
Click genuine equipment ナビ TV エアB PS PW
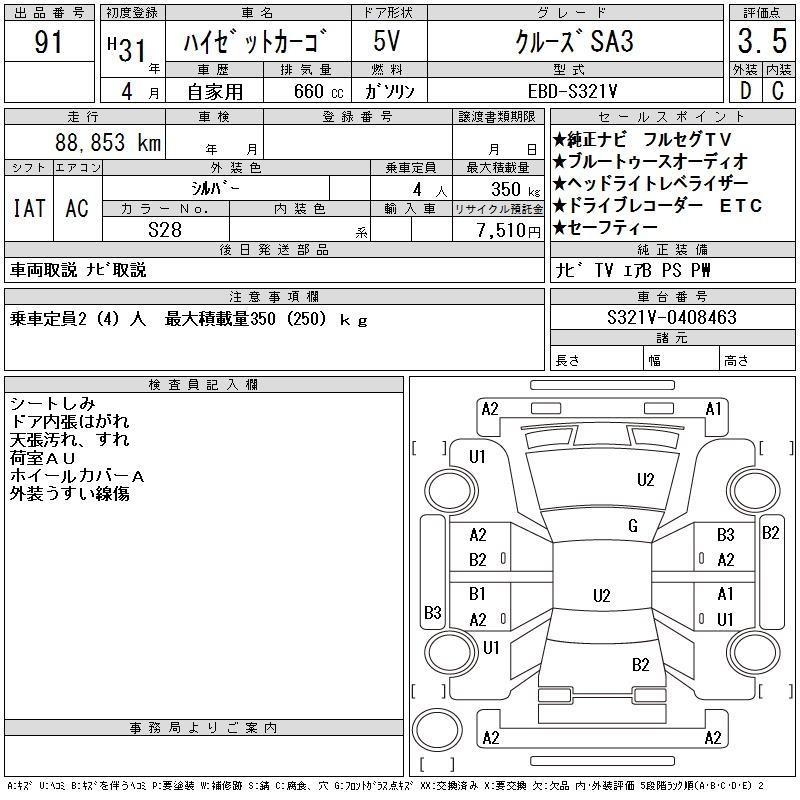(632, 270)
